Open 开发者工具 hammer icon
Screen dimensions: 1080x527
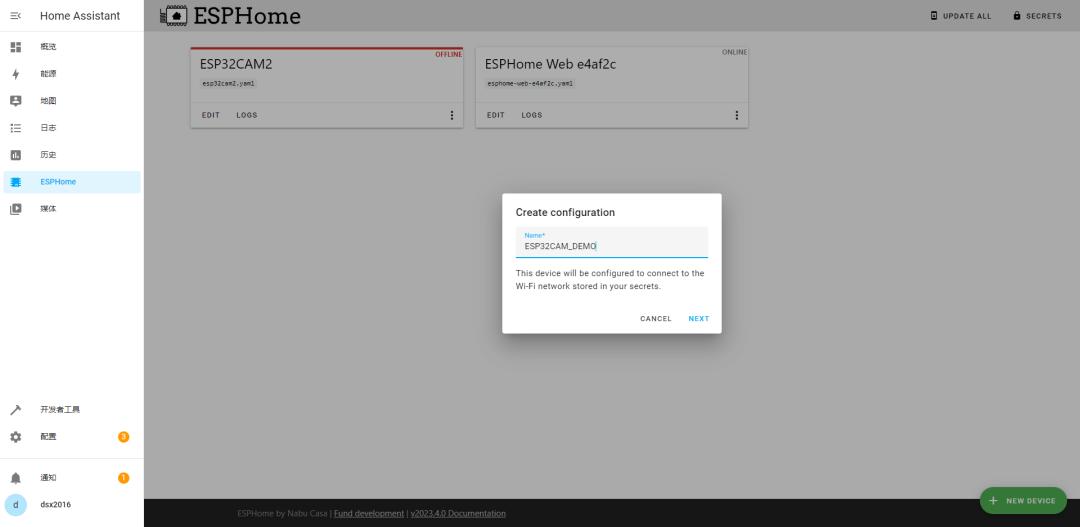click(x=15, y=410)
